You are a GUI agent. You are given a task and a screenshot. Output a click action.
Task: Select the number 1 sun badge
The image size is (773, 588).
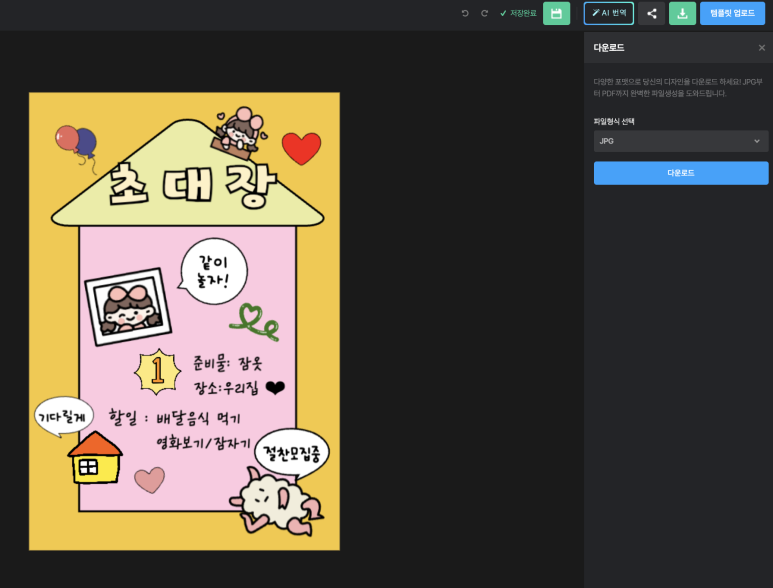click(158, 372)
